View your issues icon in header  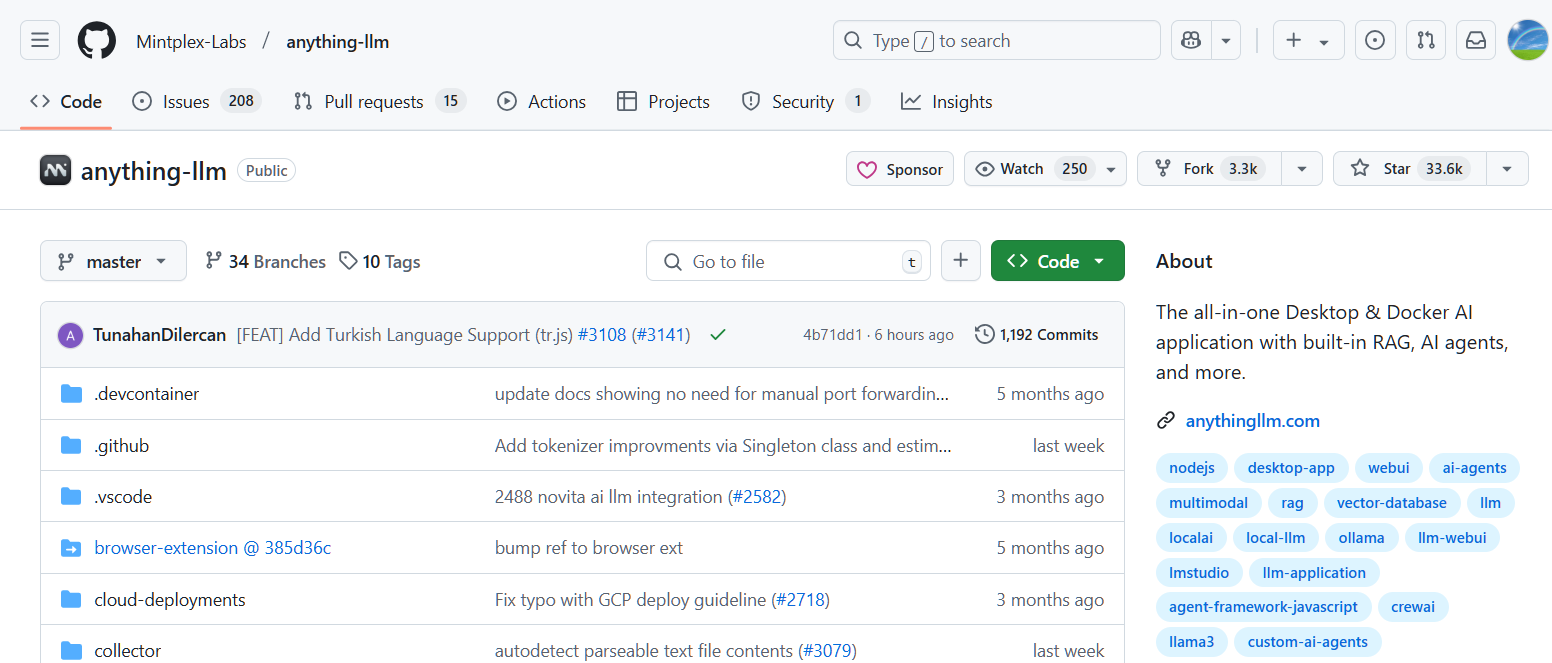pos(1375,40)
